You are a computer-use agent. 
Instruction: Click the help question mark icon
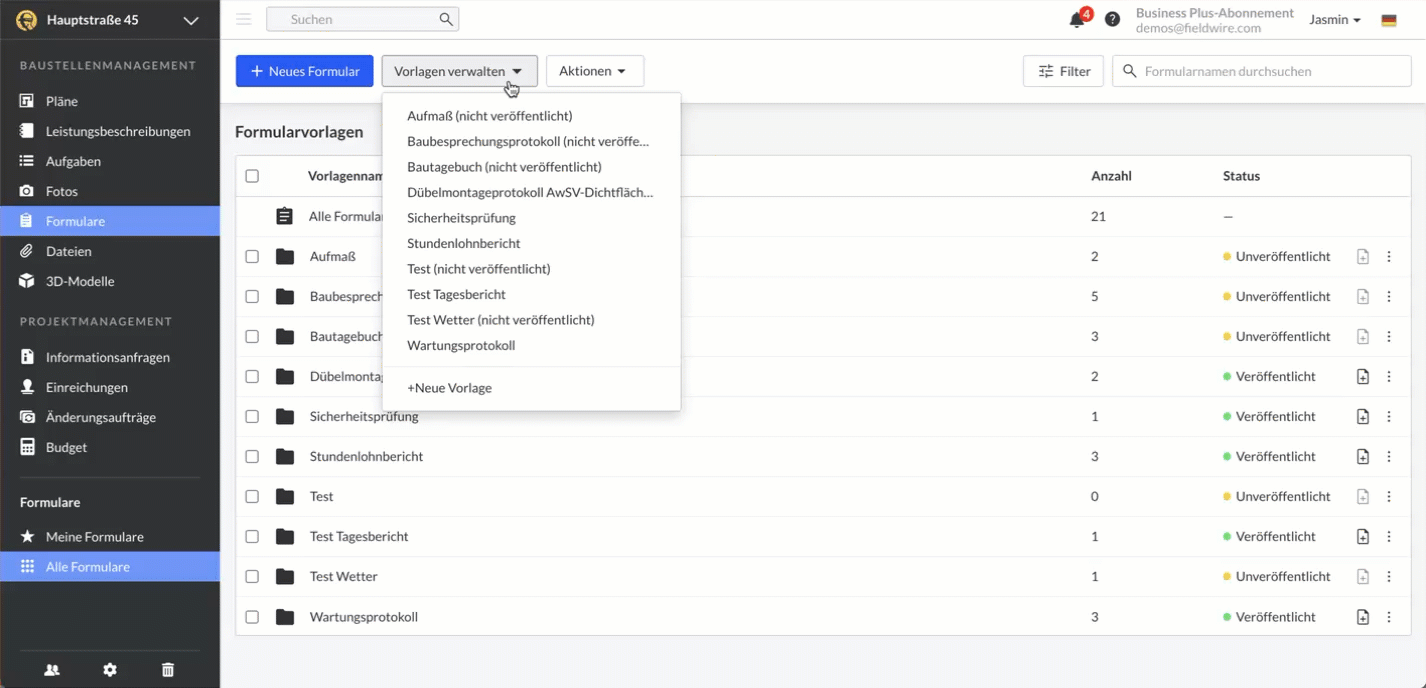click(1112, 20)
